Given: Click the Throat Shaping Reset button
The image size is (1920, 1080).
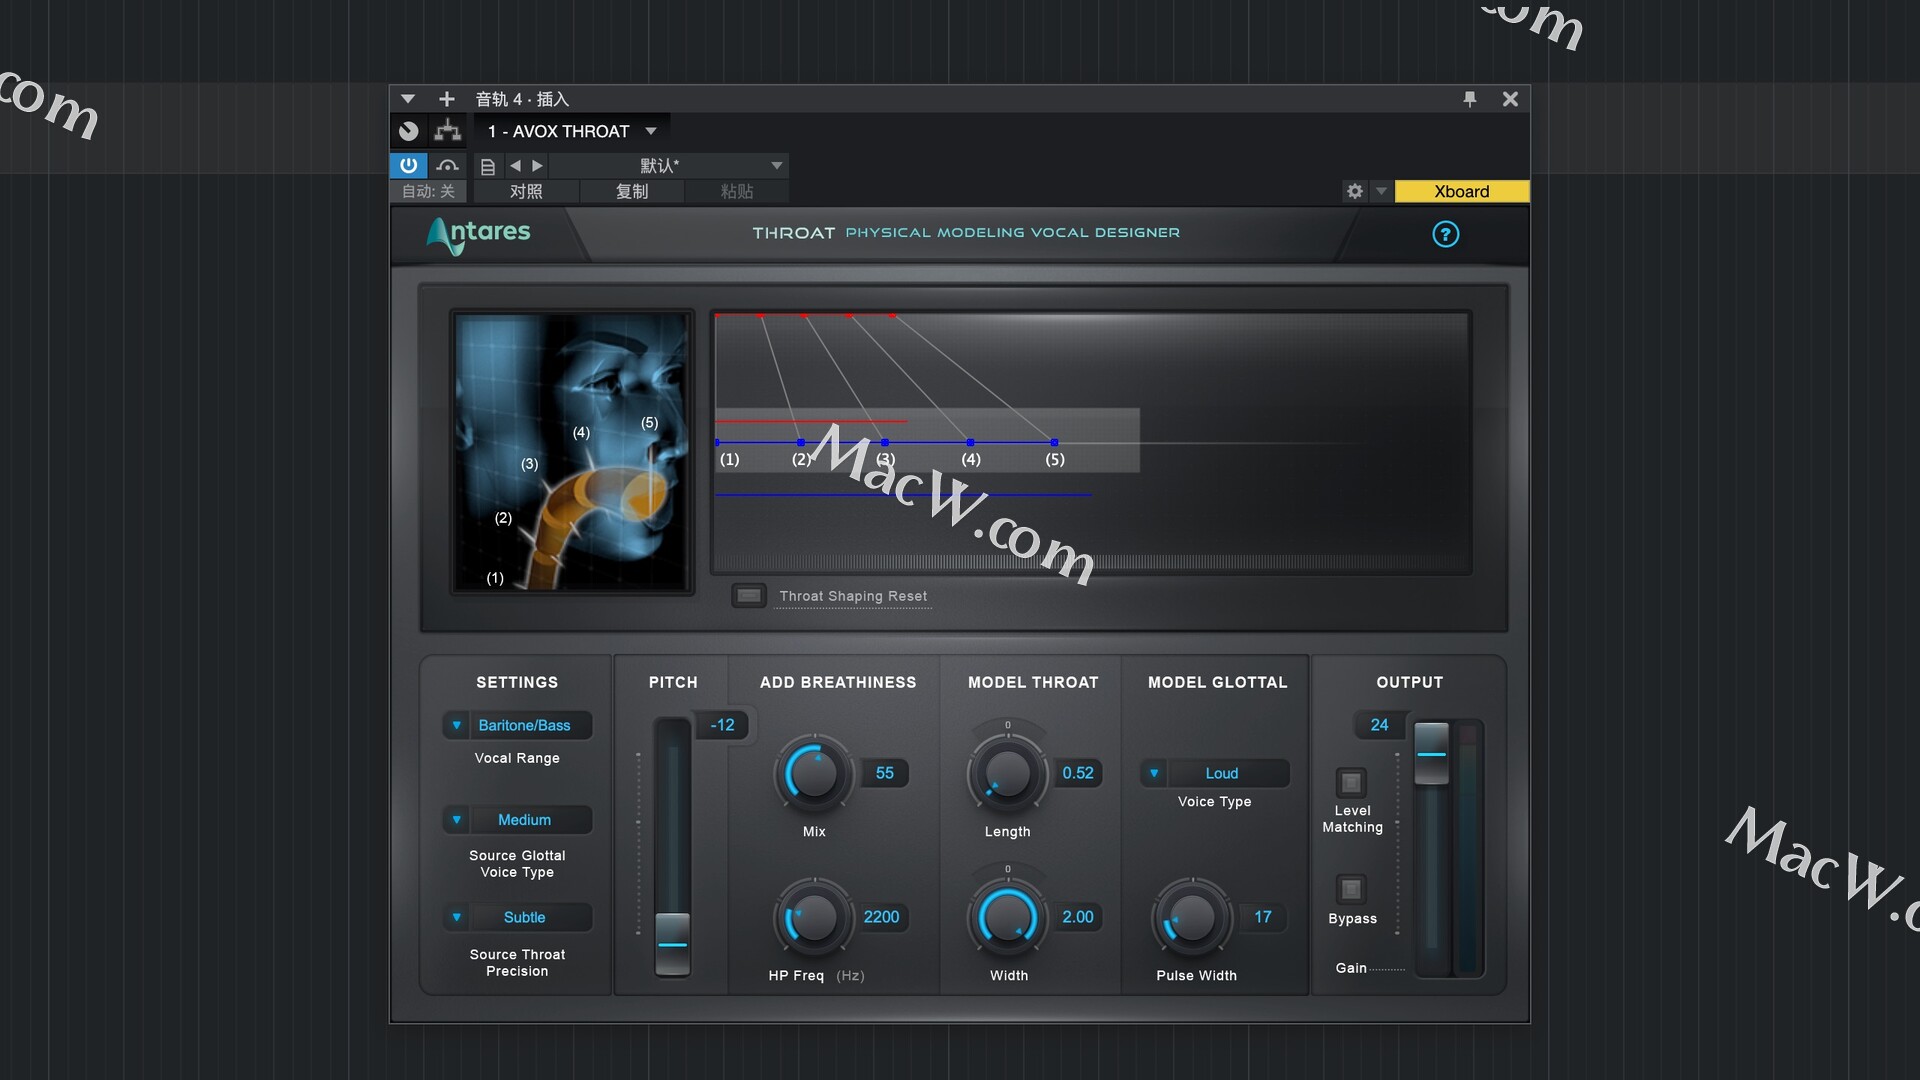Looking at the screenshot, I should coord(749,596).
